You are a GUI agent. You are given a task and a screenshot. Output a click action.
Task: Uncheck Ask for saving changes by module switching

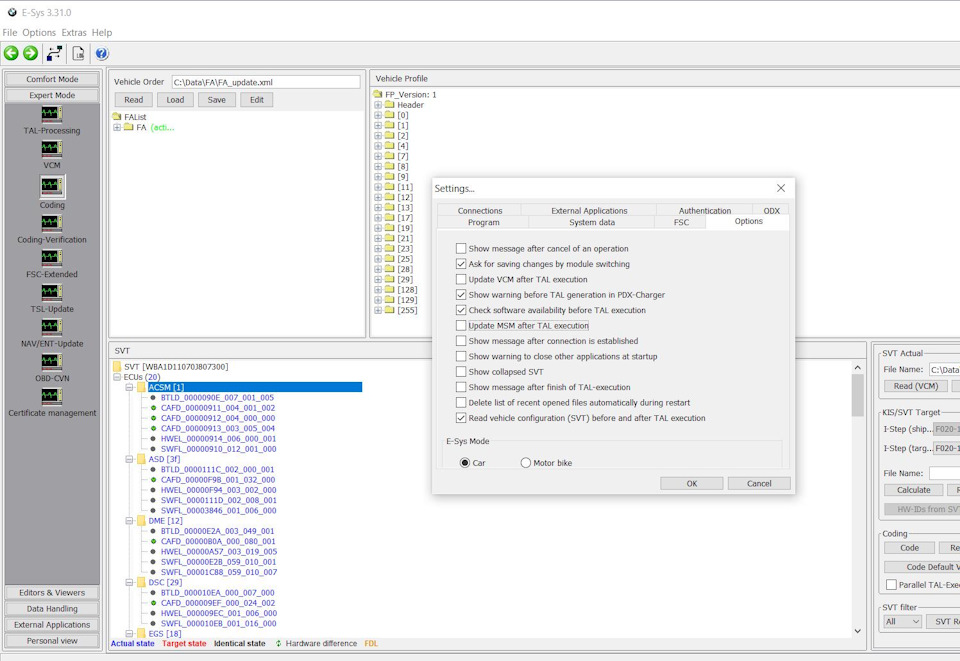click(461, 264)
